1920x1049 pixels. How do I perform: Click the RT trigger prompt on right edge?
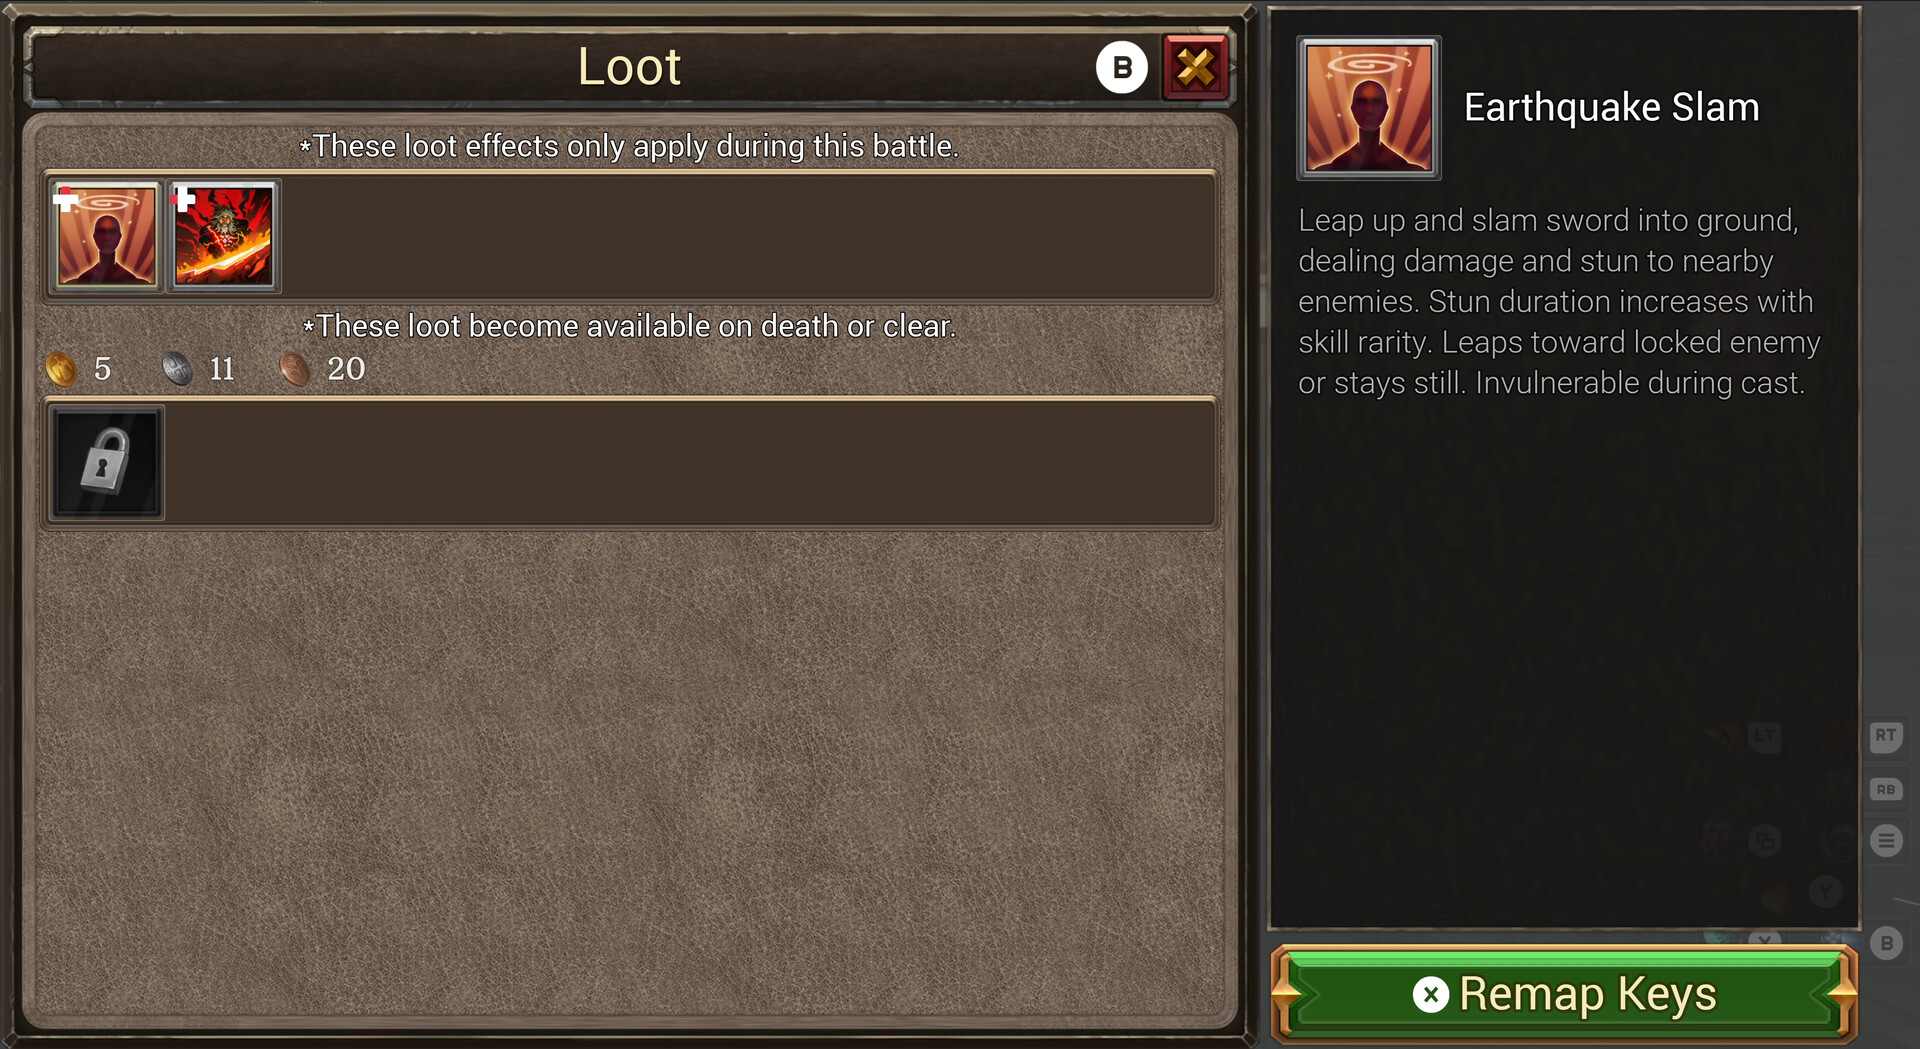(x=1886, y=736)
